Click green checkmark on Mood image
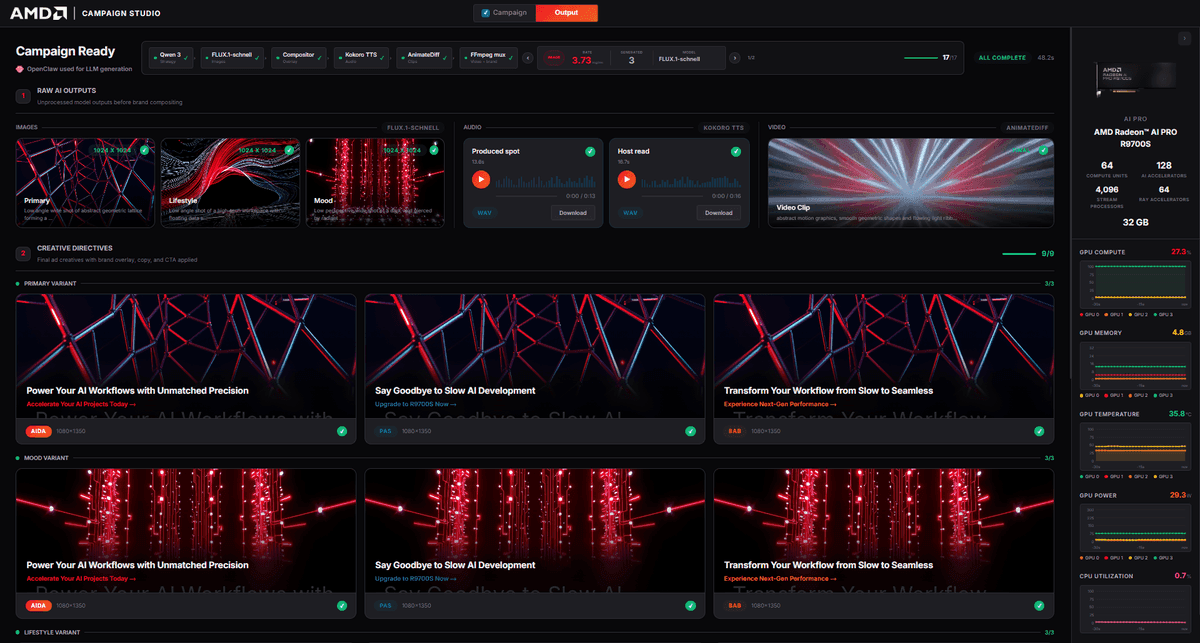This screenshot has width=1200, height=643. tap(434, 150)
